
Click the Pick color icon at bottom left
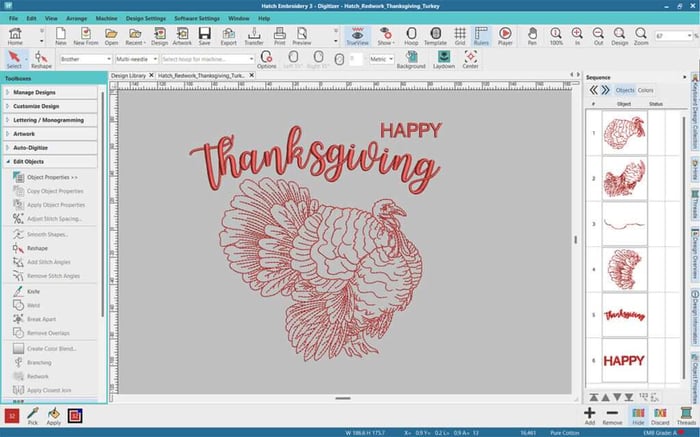(x=32, y=414)
